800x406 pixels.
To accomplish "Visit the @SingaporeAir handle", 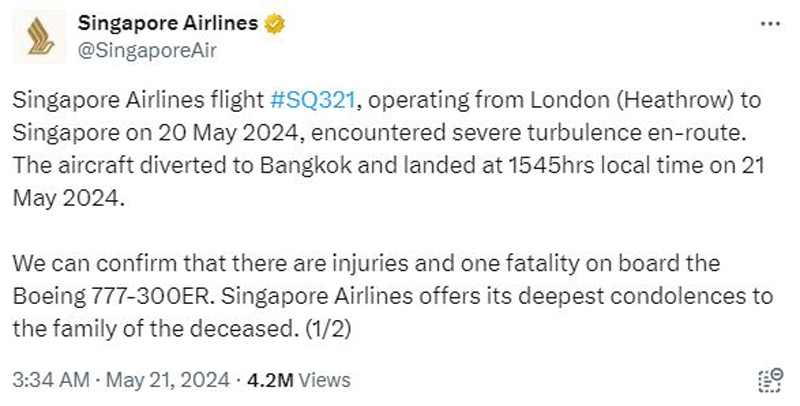I will [x=147, y=50].
